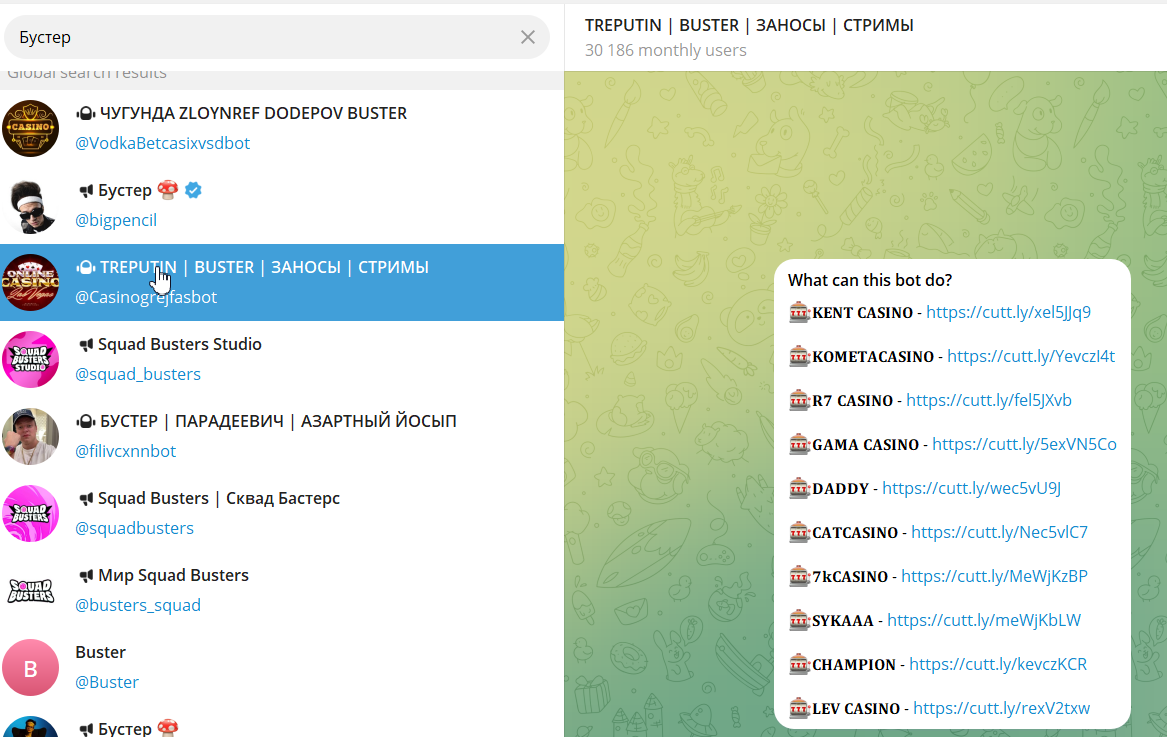Click What can this bot do? heading
This screenshot has height=737, width=1167.
point(870,280)
